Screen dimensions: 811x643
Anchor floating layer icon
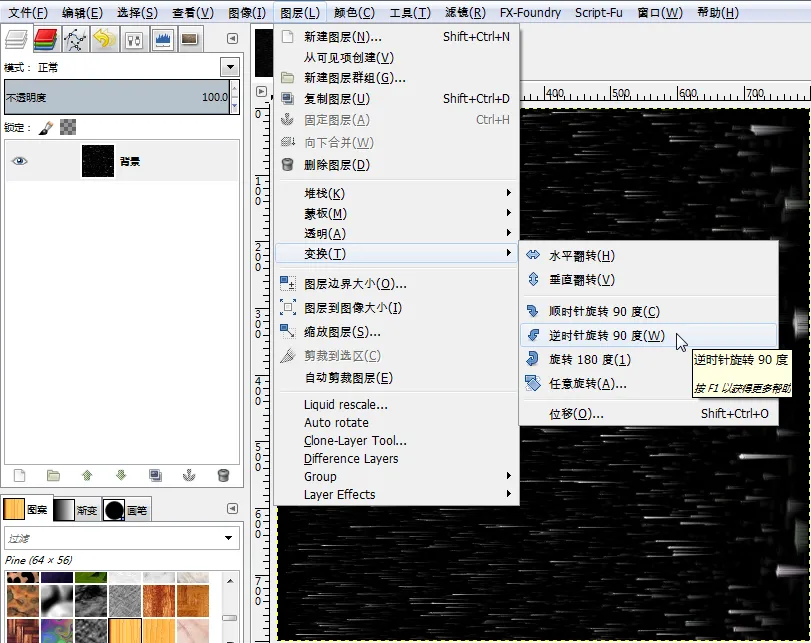point(189,475)
